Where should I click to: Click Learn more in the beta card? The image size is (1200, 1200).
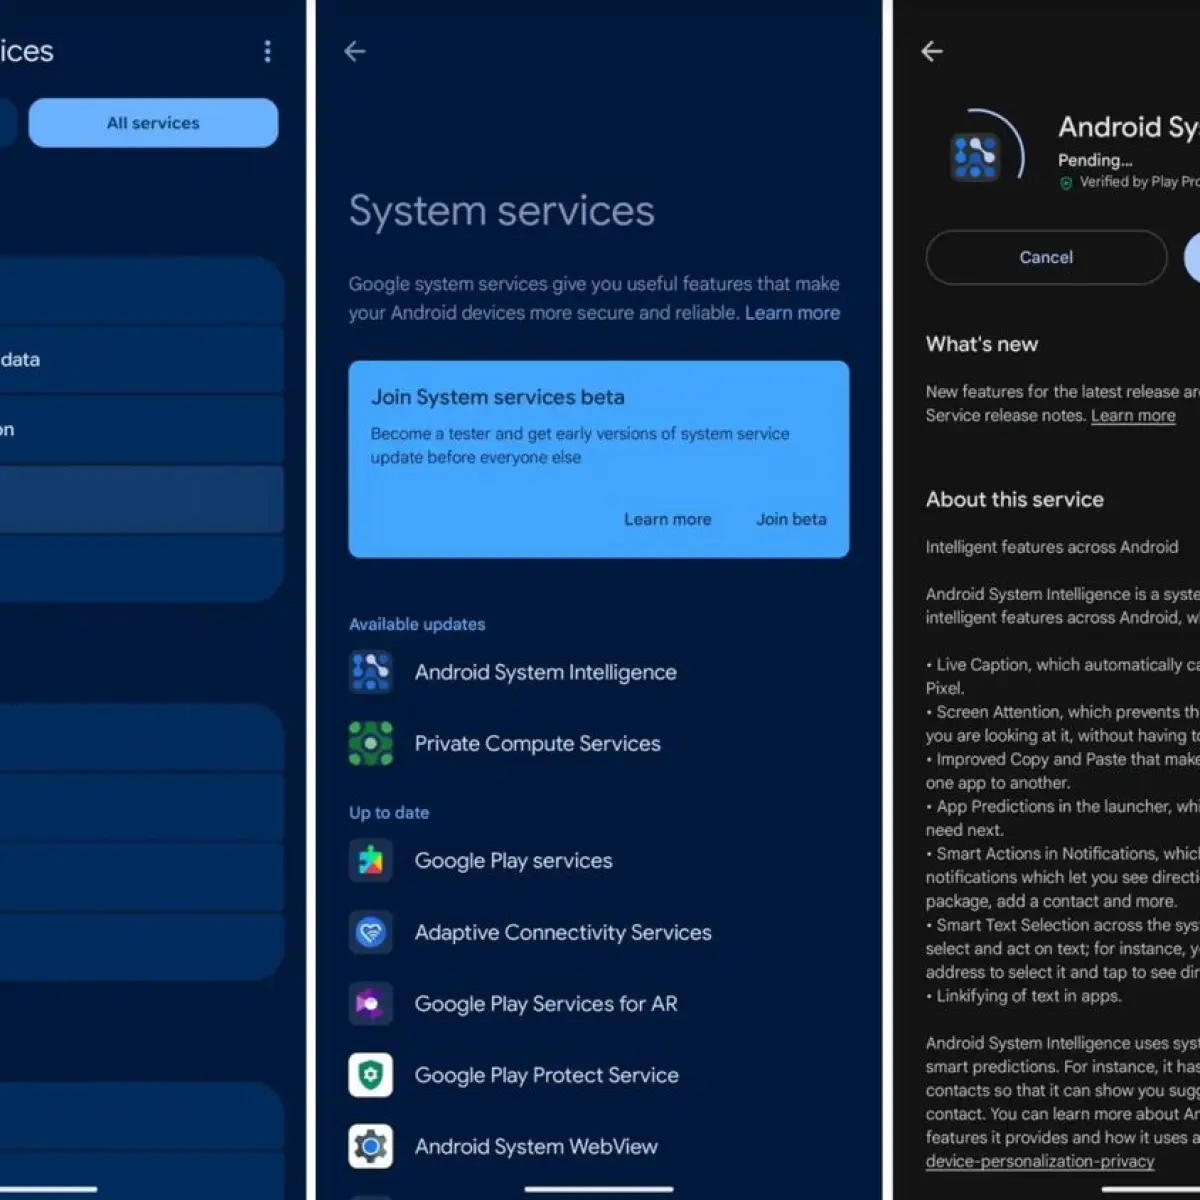(667, 519)
